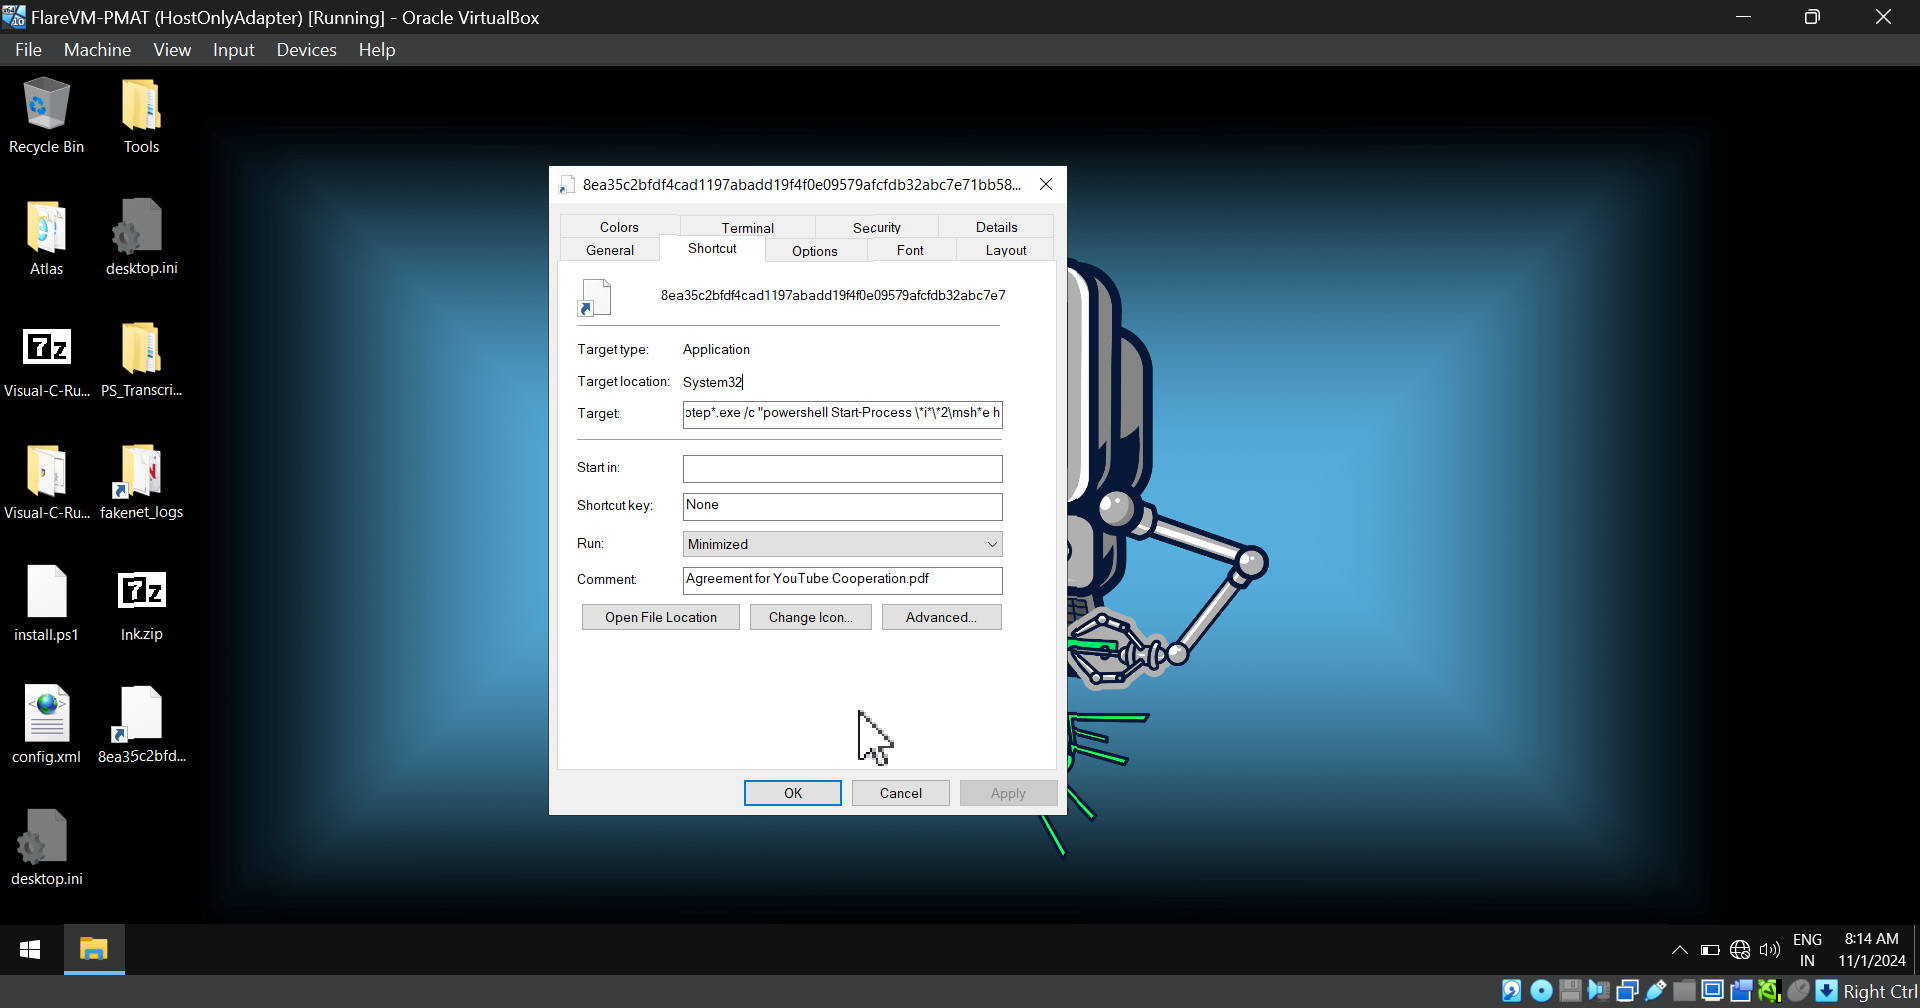Open the Windows Start menu
1920x1008 pixels.
click(x=30, y=950)
